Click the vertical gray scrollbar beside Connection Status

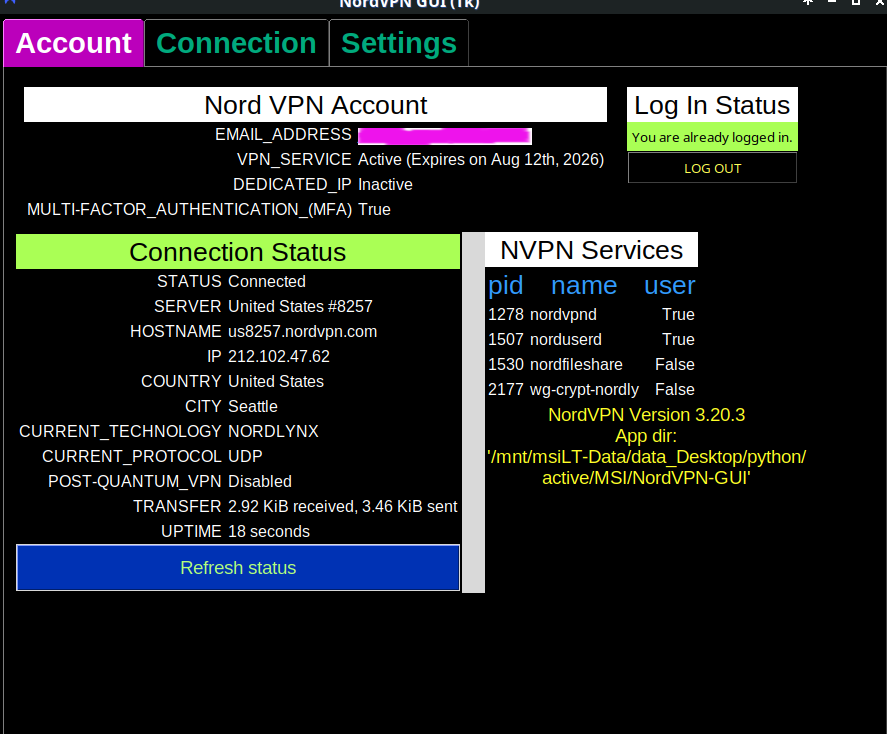tap(473, 412)
